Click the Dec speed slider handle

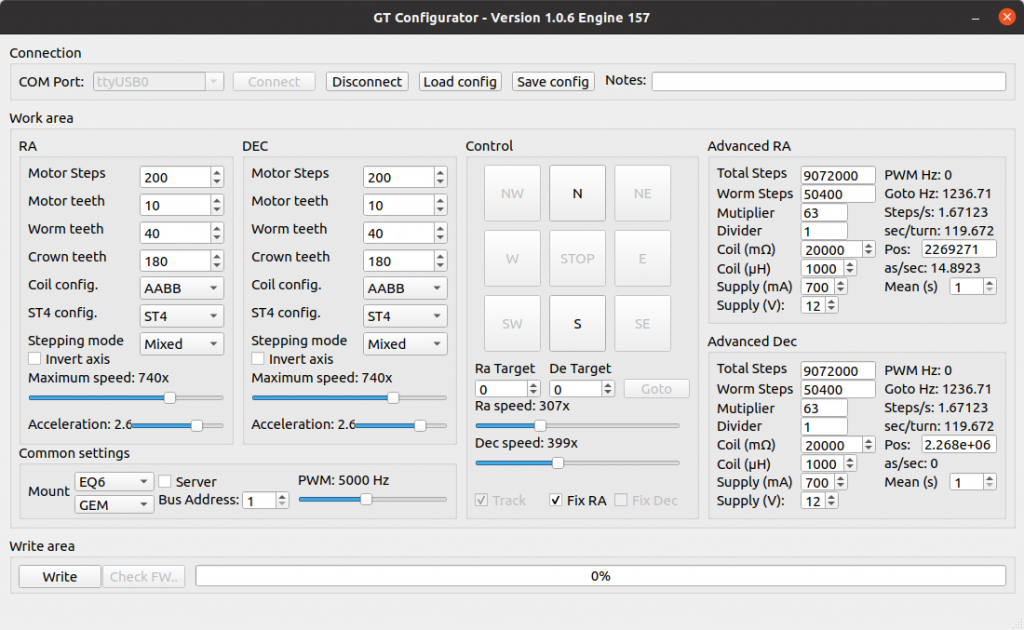coord(558,463)
